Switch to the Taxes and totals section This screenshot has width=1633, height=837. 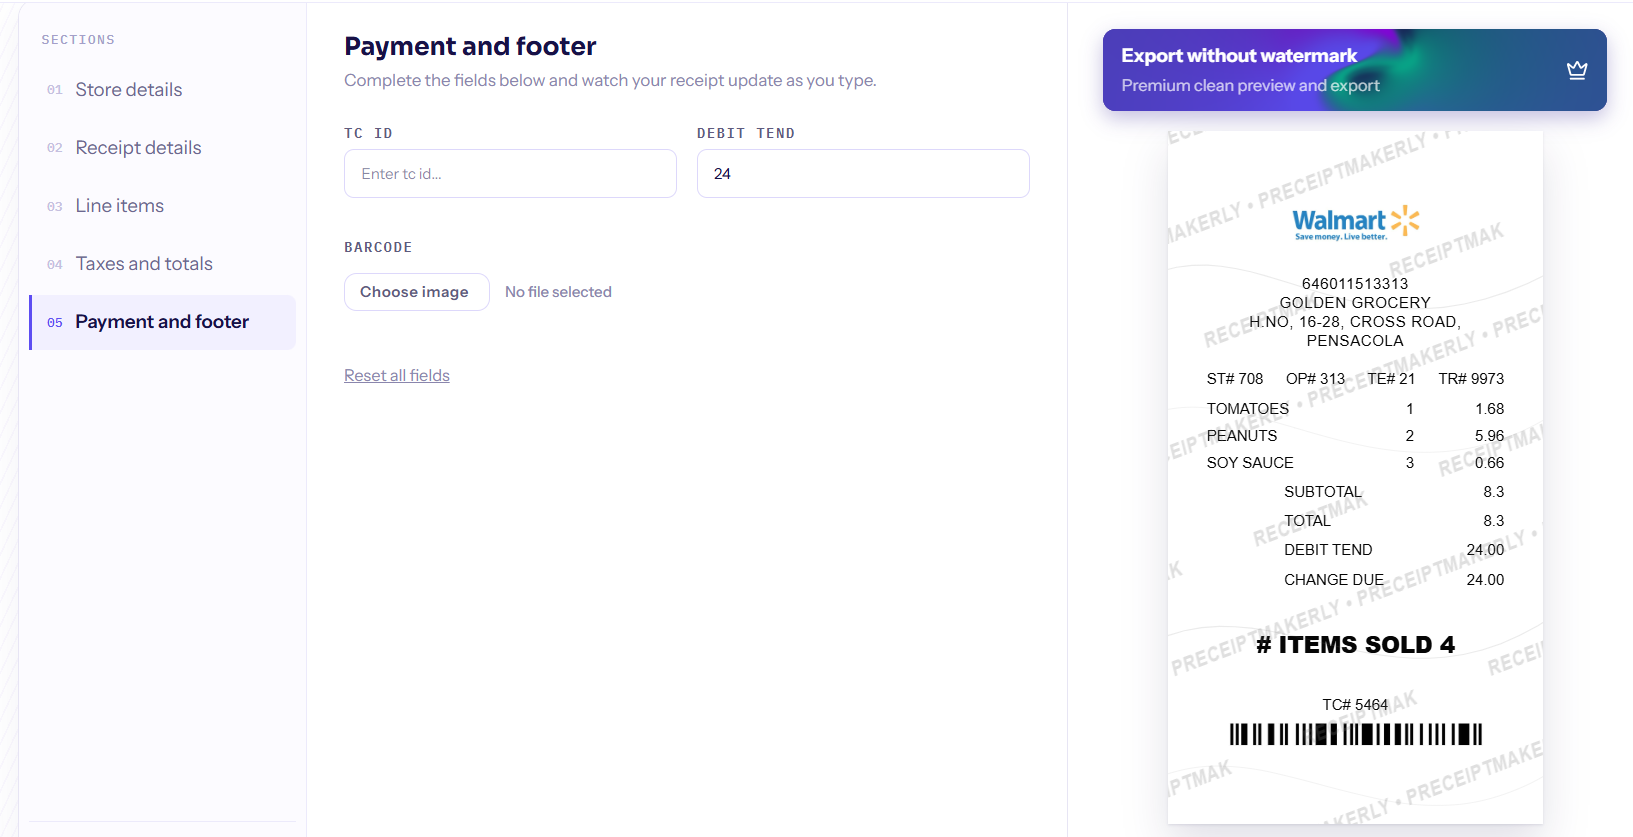[162, 264]
